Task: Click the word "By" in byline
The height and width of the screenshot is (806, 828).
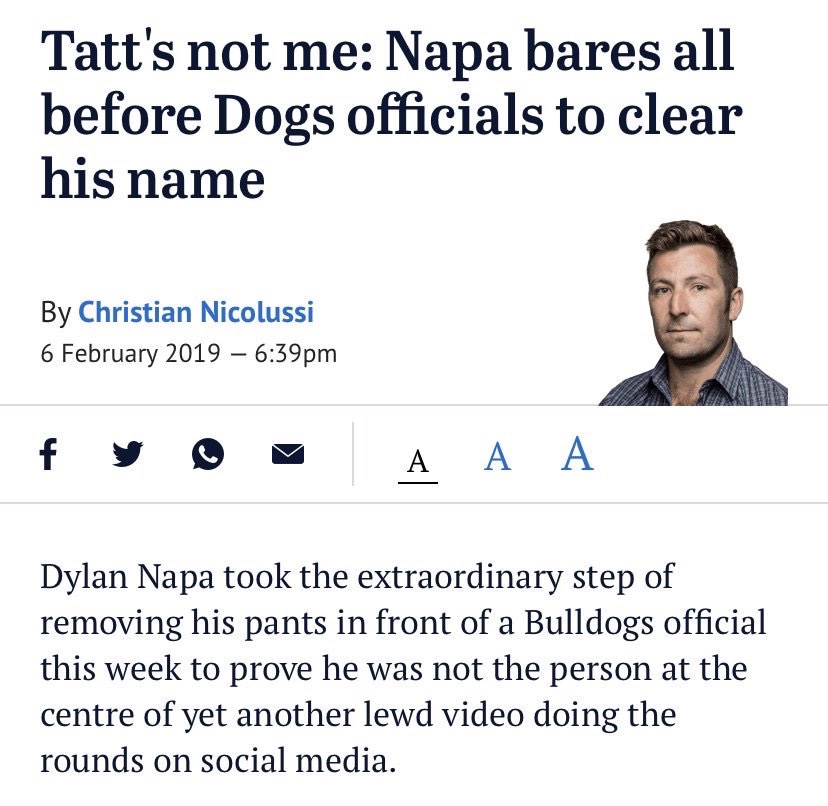Action: pos(55,312)
